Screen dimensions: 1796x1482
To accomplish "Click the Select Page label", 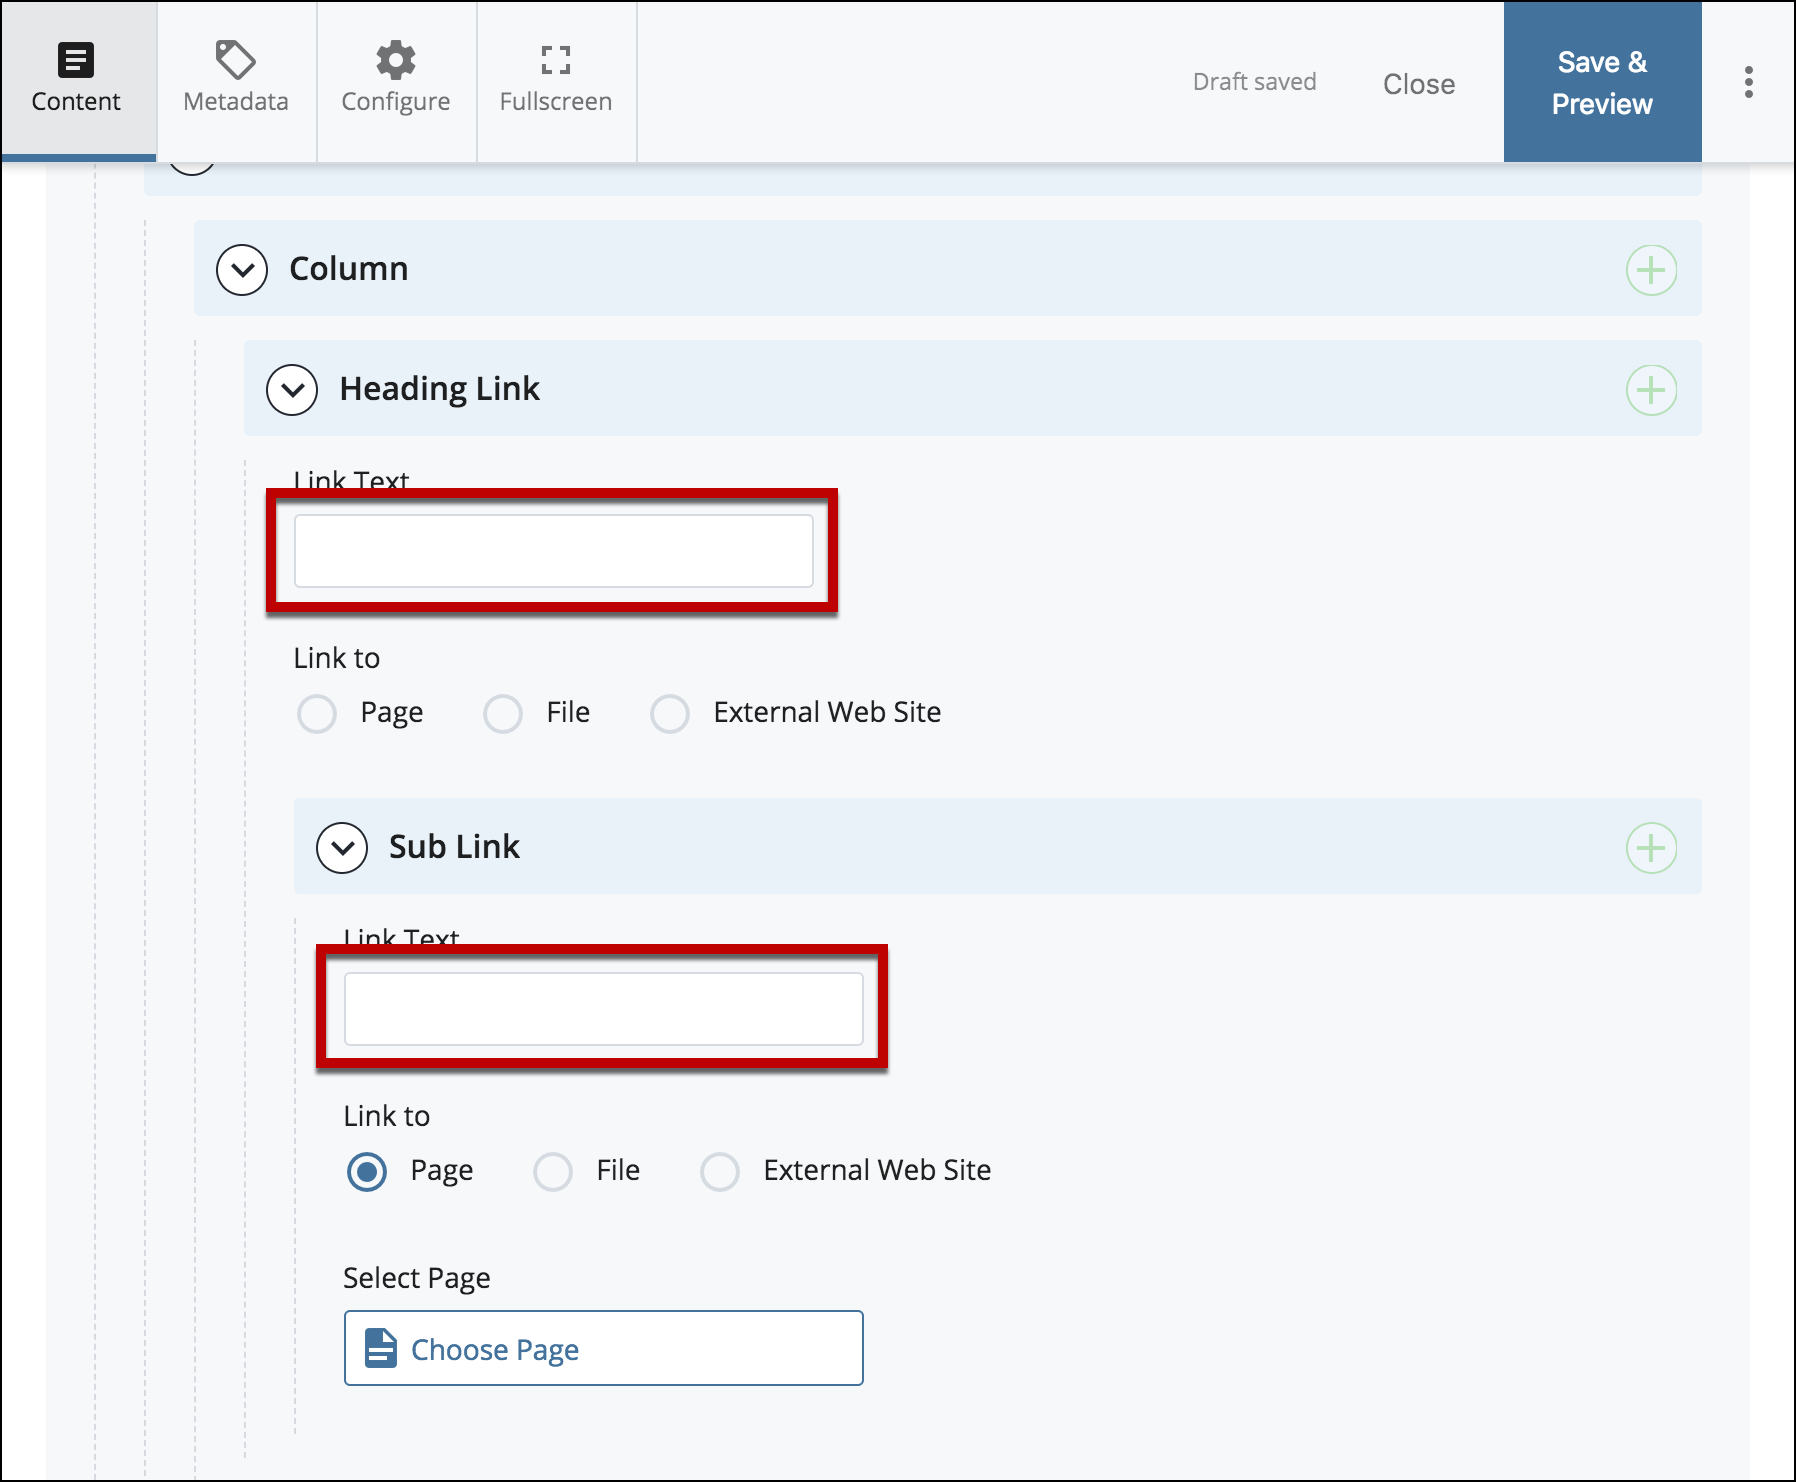I will click(416, 1278).
